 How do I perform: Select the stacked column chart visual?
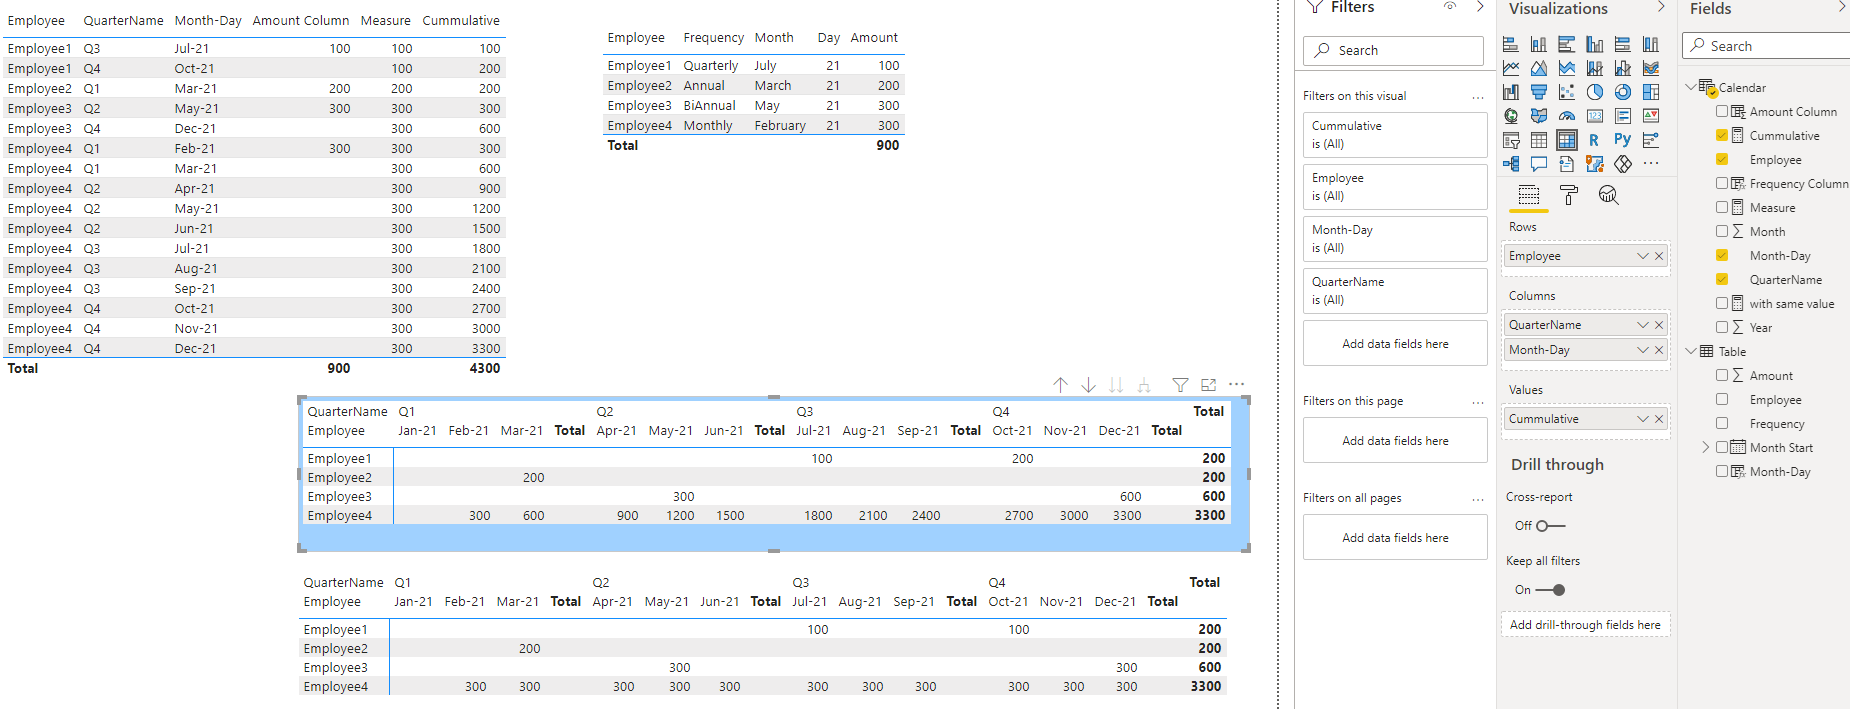click(x=1539, y=44)
